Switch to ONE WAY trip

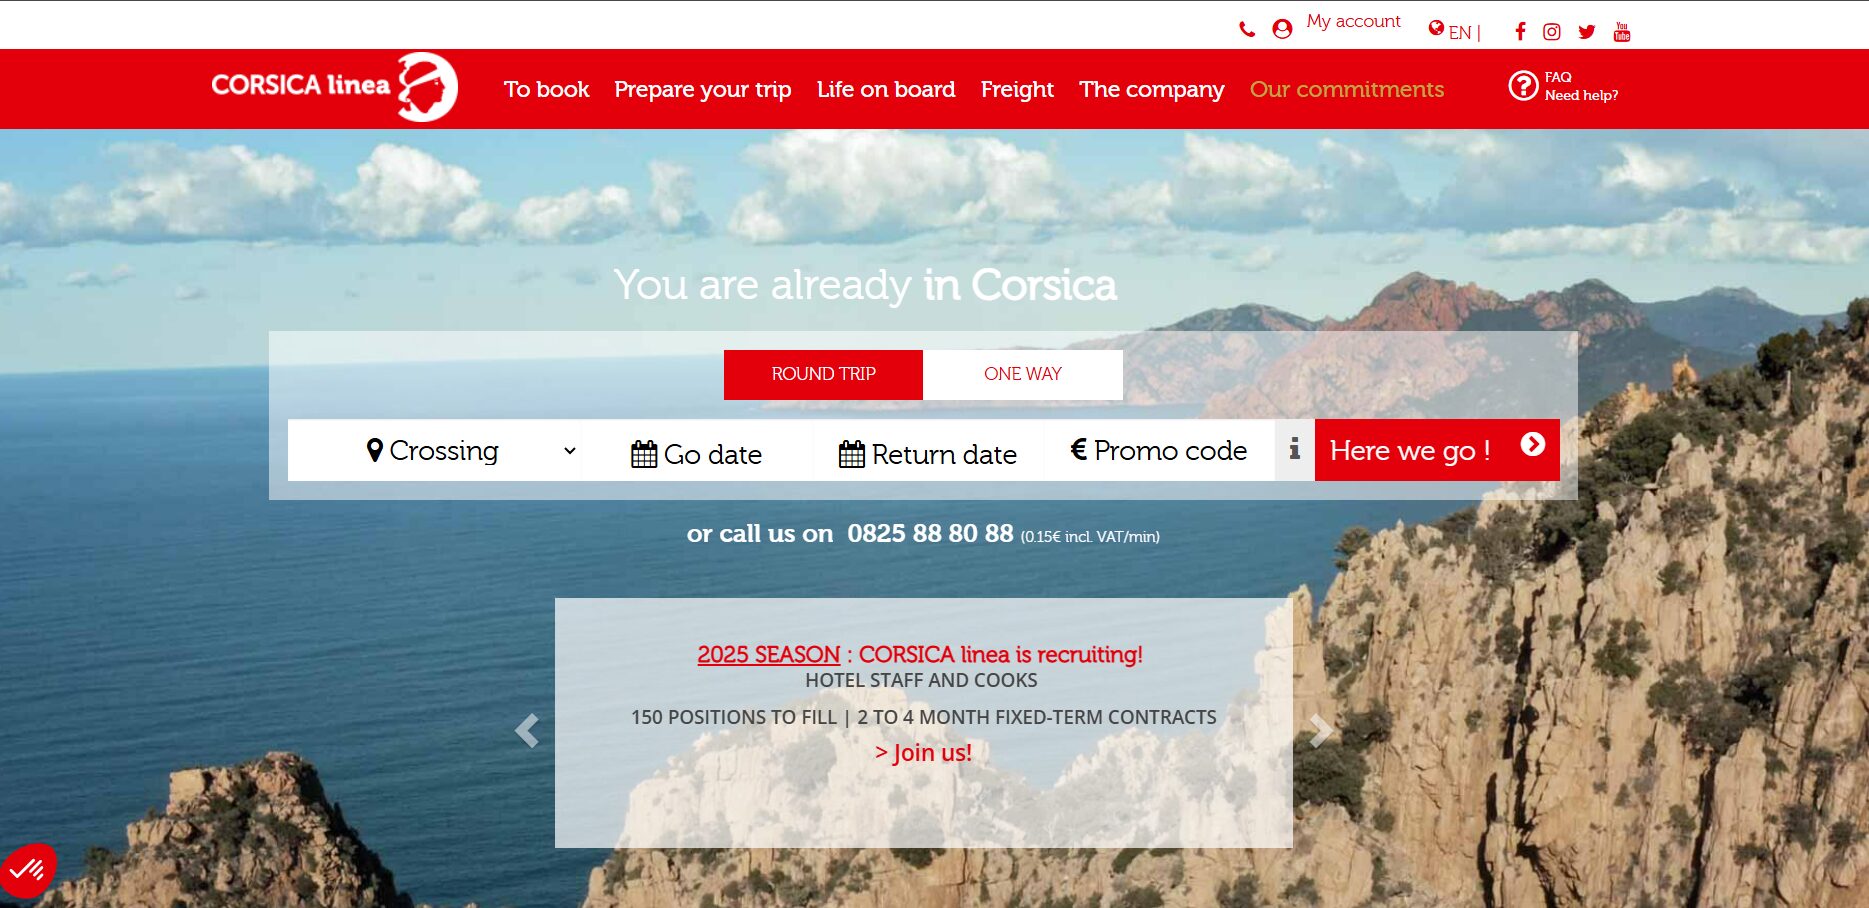[1022, 374]
